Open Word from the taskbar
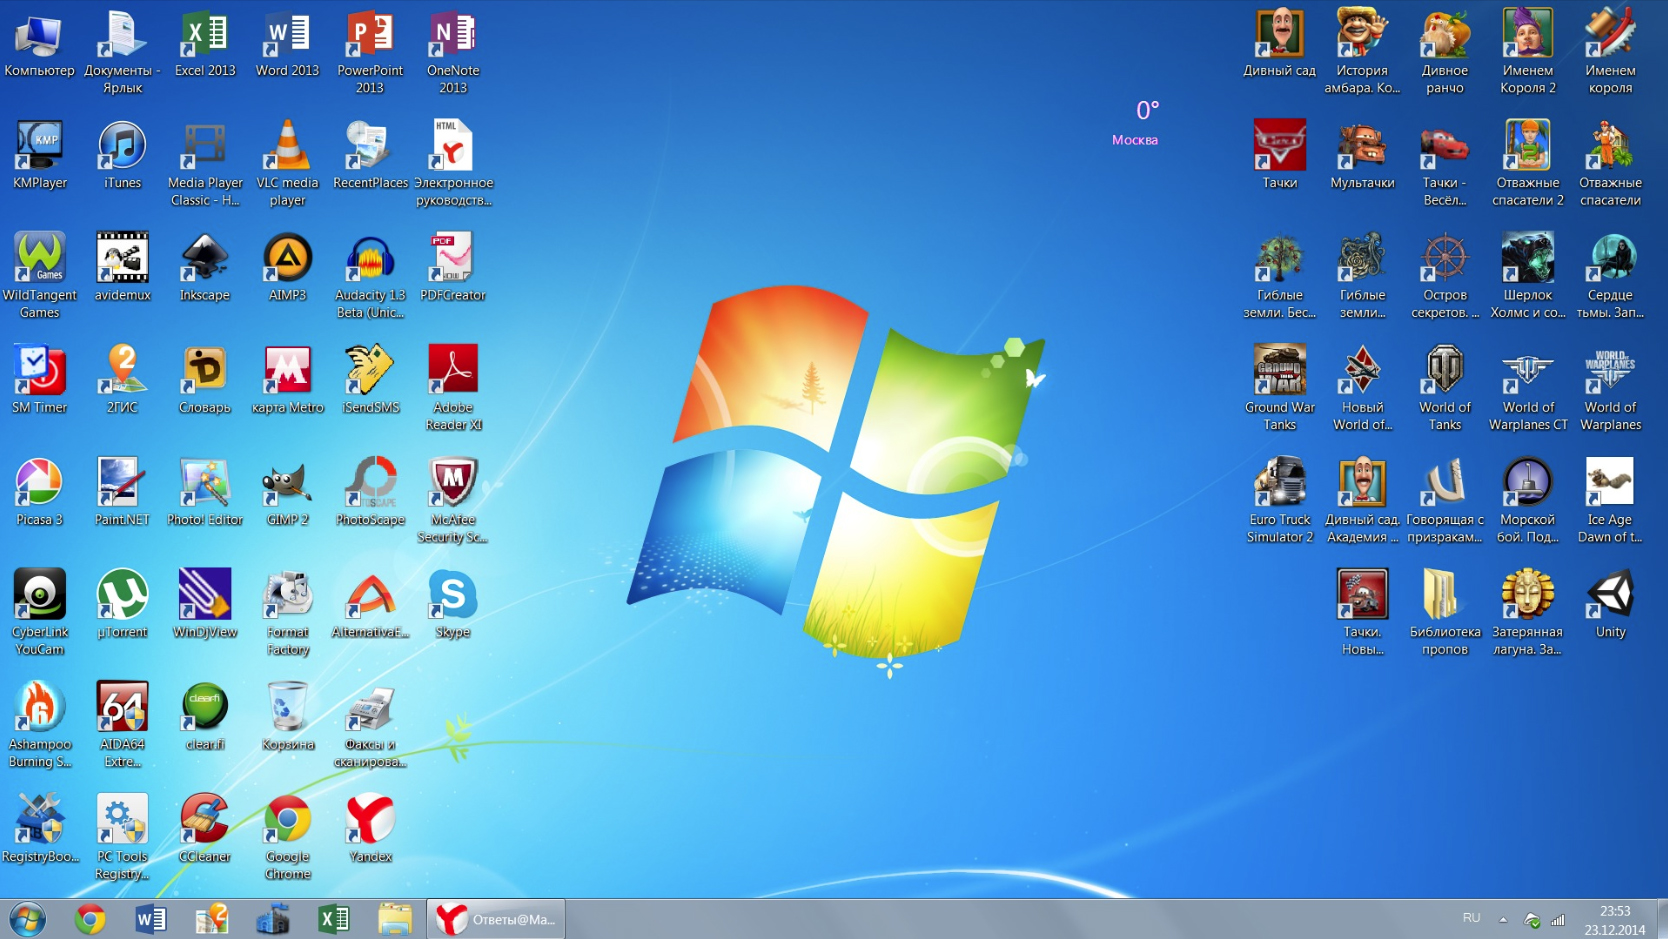 151,919
